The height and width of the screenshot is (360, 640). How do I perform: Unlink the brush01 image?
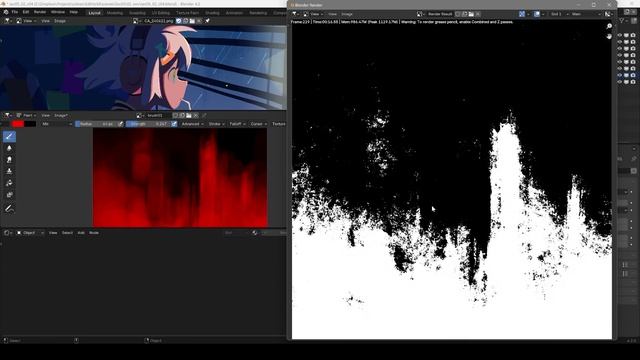(x=196, y=116)
